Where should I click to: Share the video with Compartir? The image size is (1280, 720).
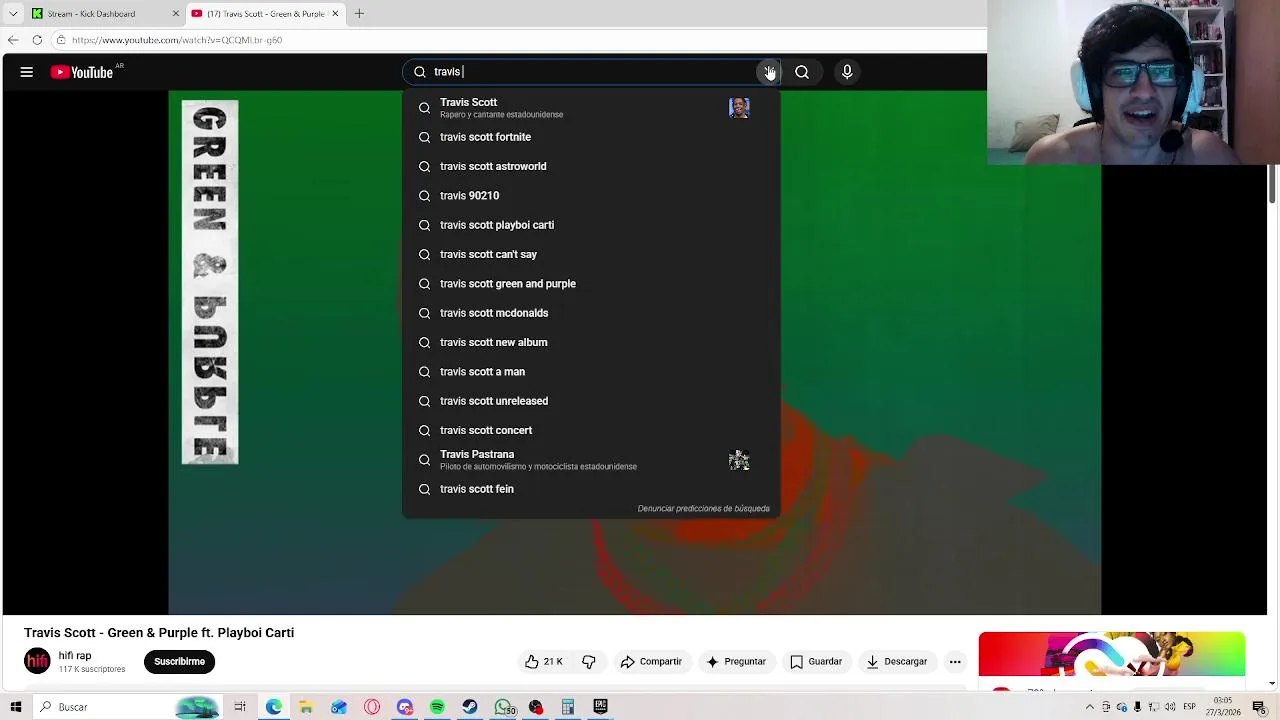651,661
